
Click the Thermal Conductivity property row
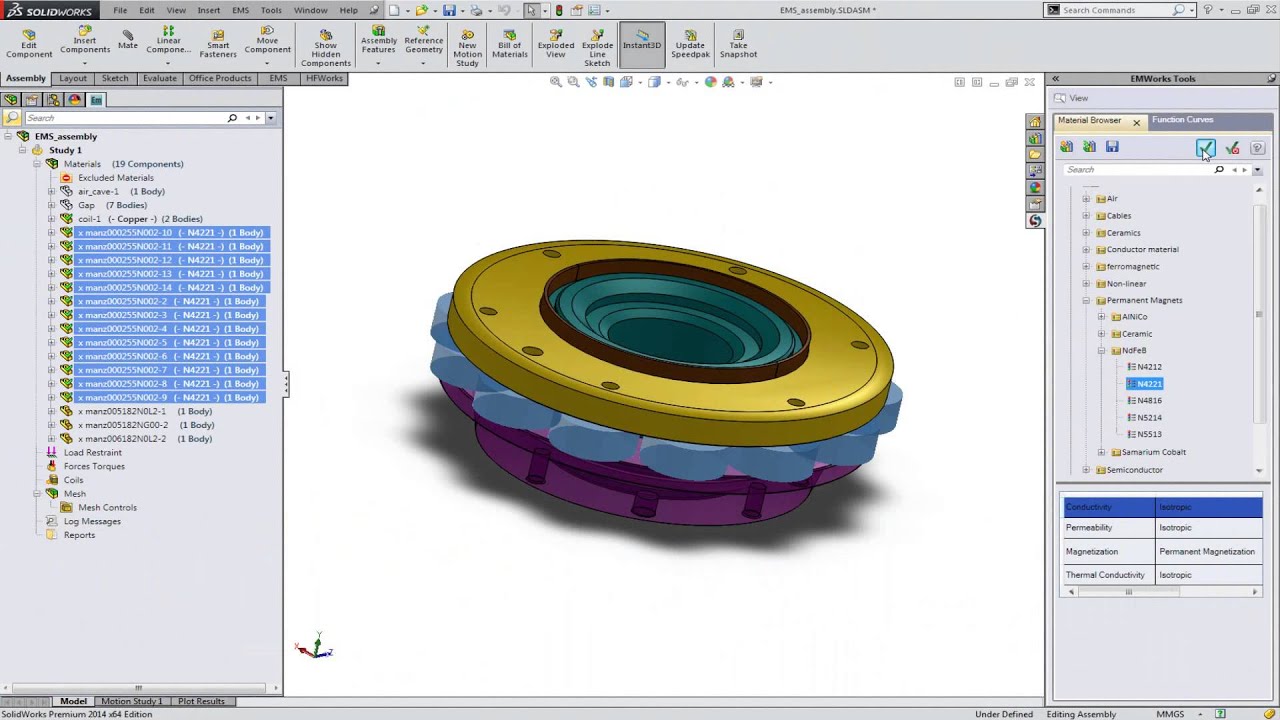pos(1162,575)
